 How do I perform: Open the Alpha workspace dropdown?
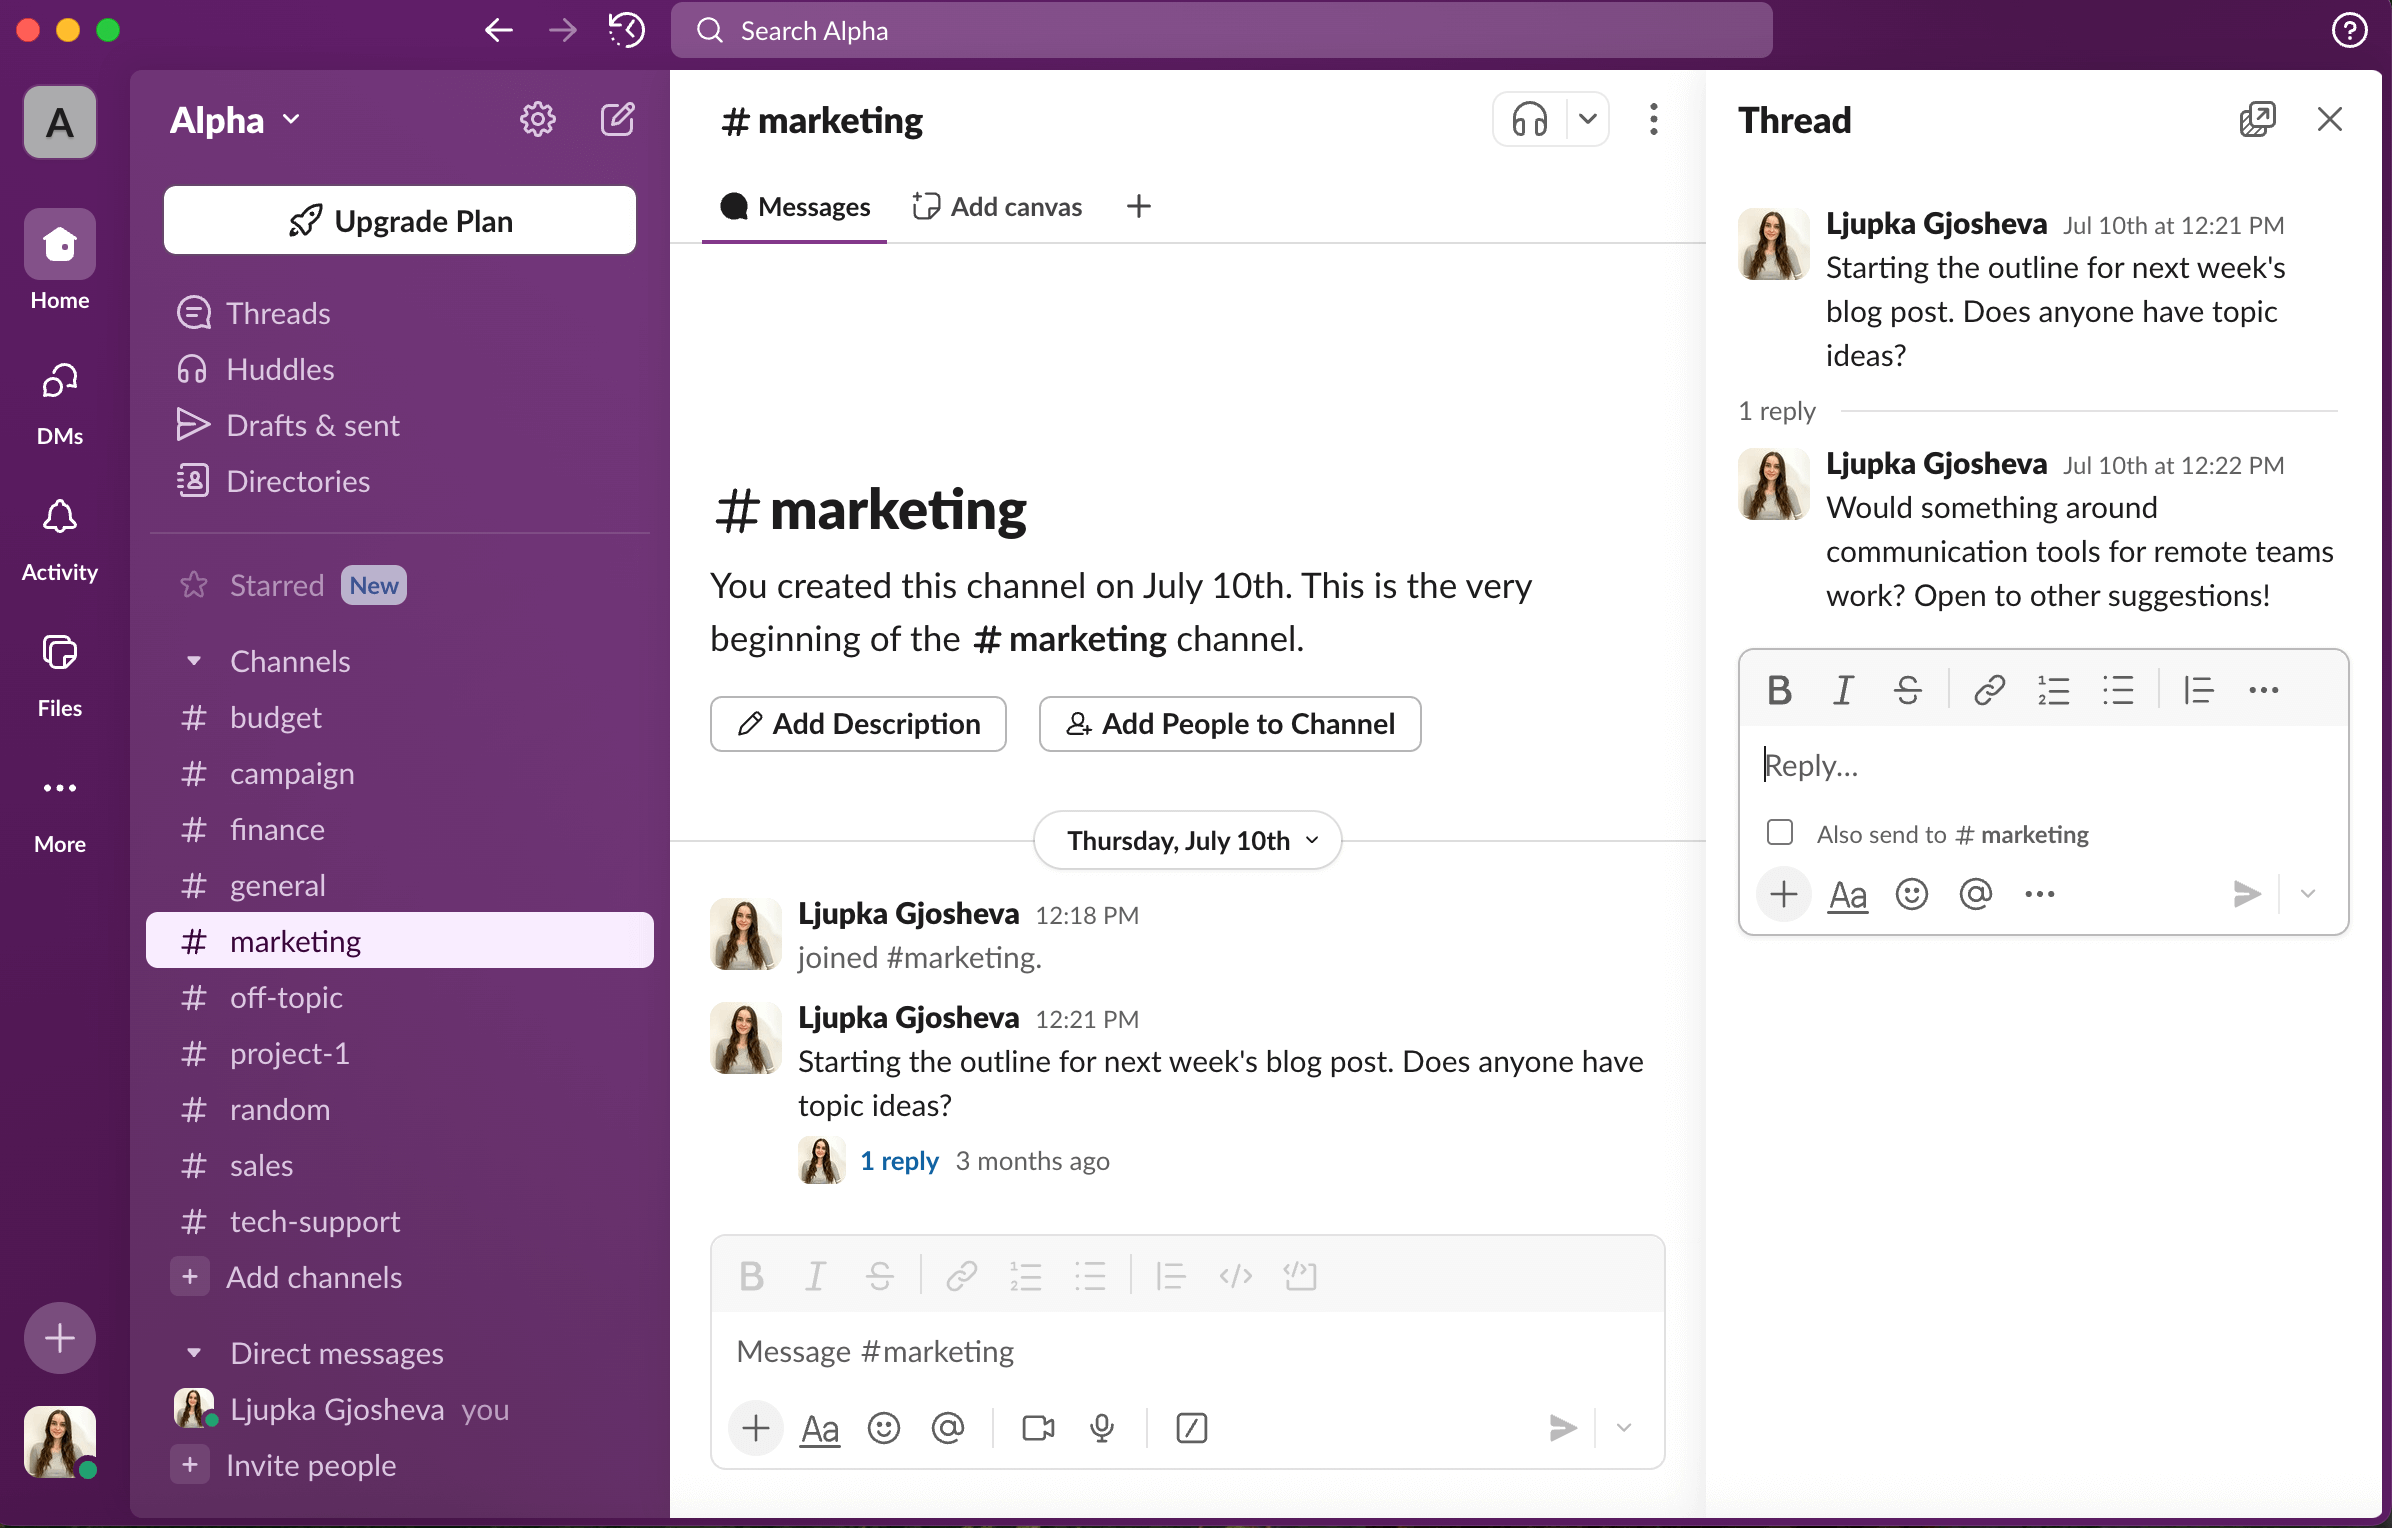point(235,120)
